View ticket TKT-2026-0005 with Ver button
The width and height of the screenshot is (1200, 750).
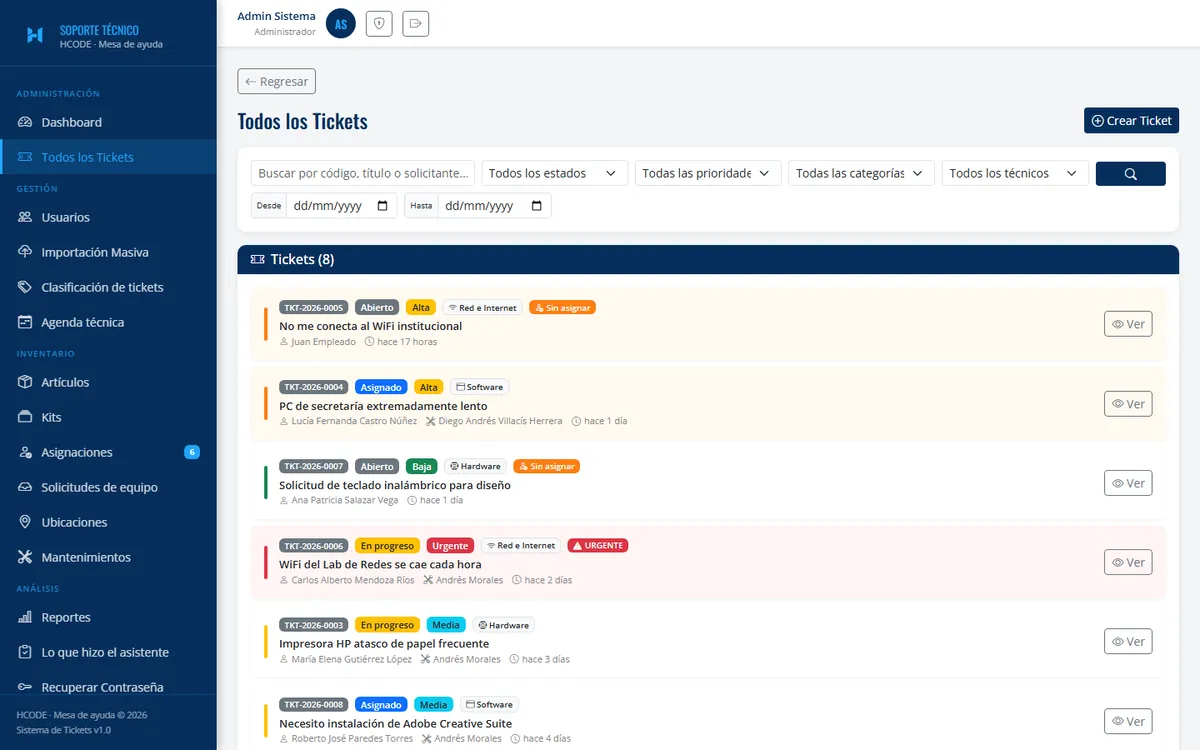1128,324
